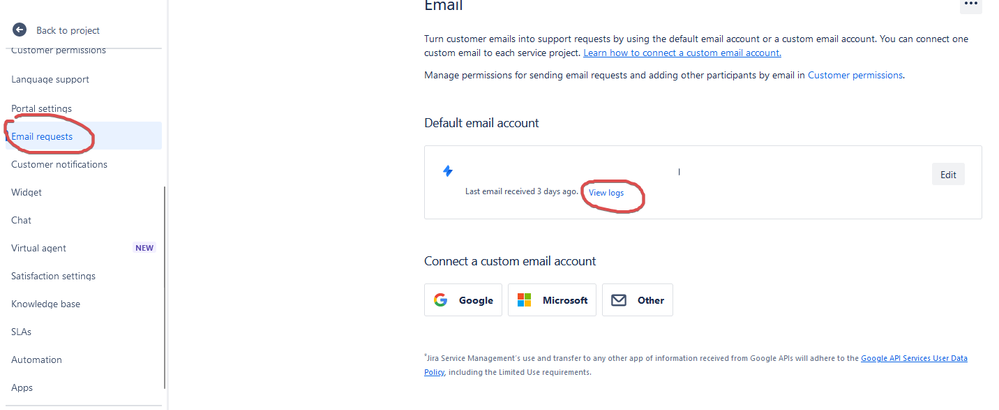Connect a Google email account
The height and width of the screenshot is (410, 999).
[463, 300]
